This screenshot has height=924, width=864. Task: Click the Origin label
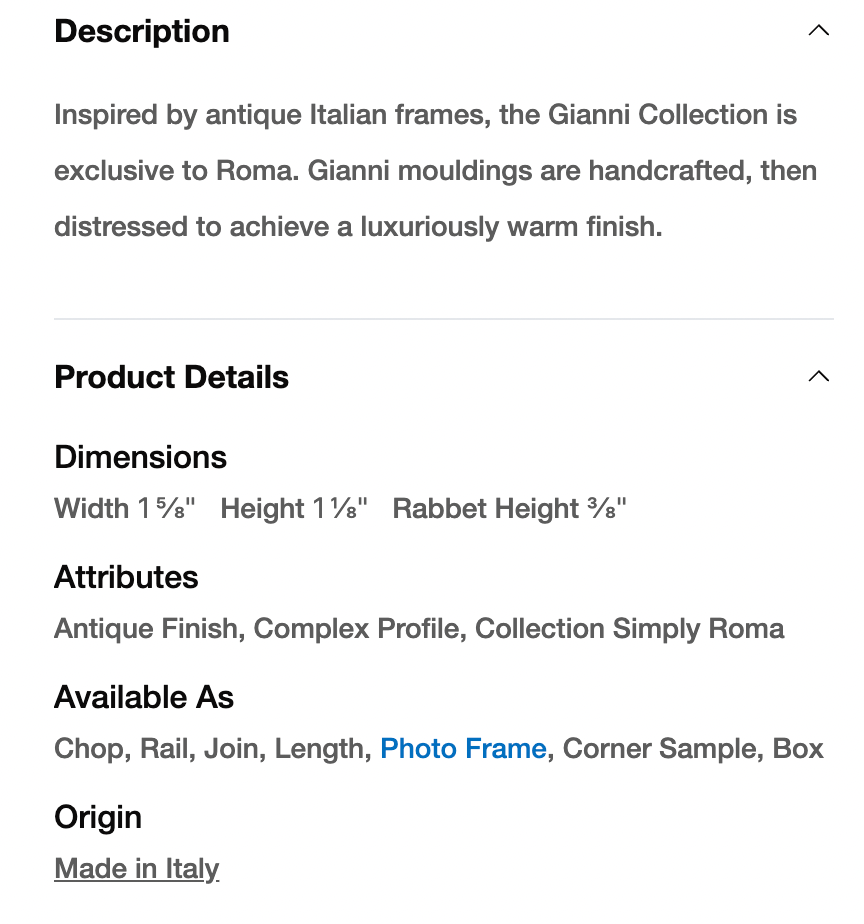98,817
